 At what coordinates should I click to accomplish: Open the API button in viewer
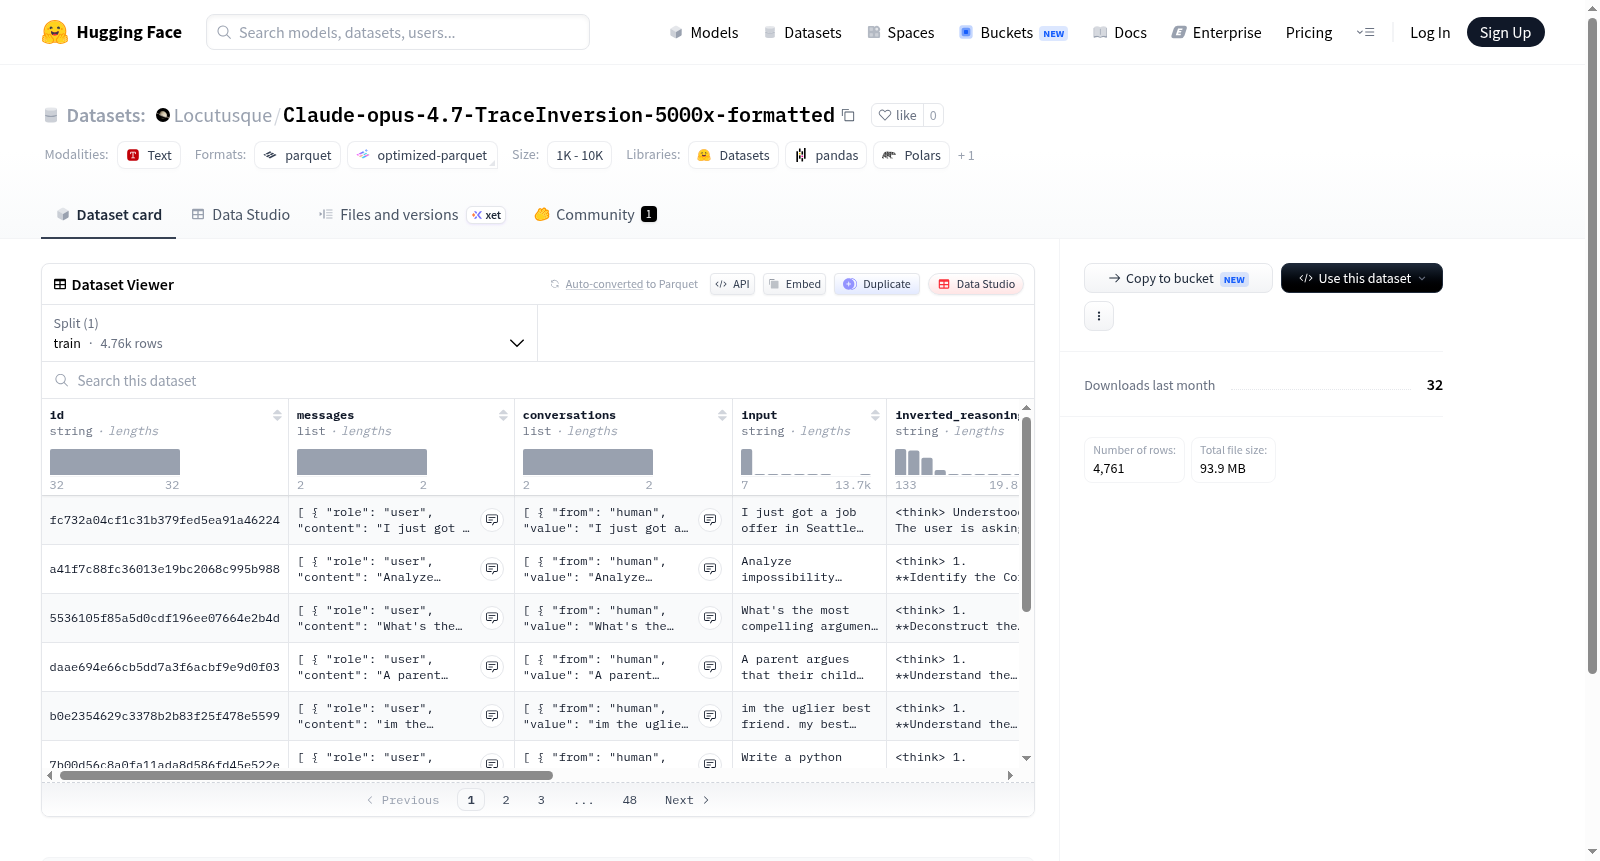coord(732,284)
